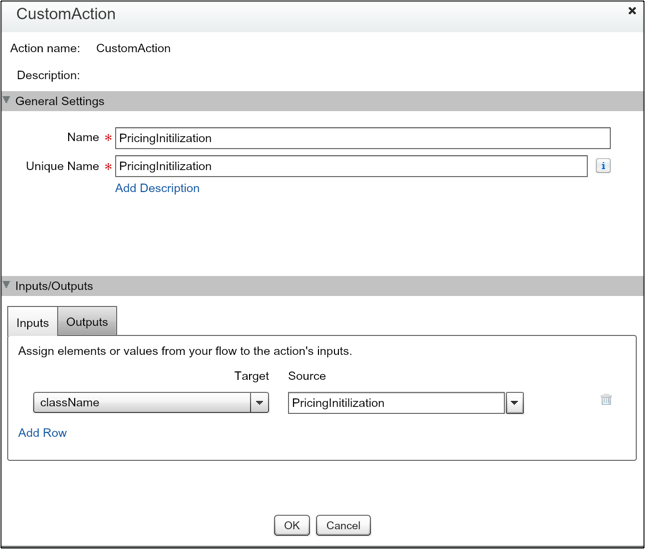
Task: Click the Unique Name info icon
Action: (x=603, y=166)
